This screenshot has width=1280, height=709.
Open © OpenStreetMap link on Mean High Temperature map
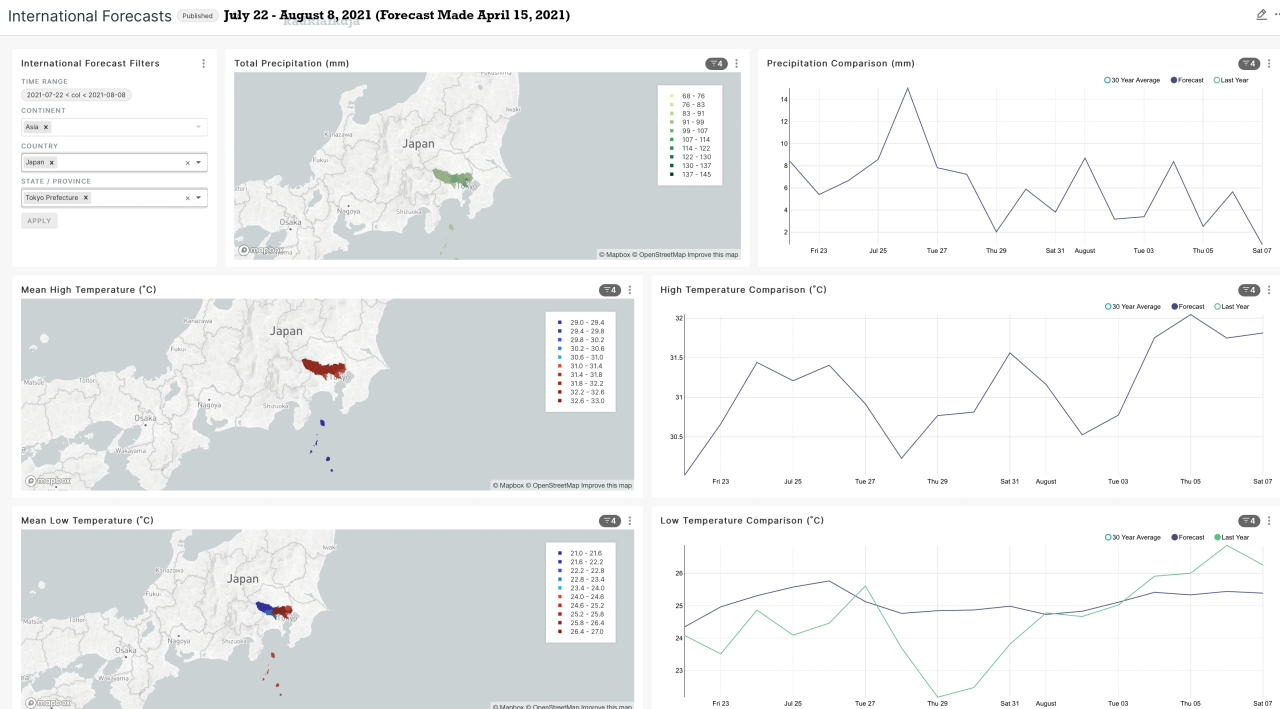(553, 486)
